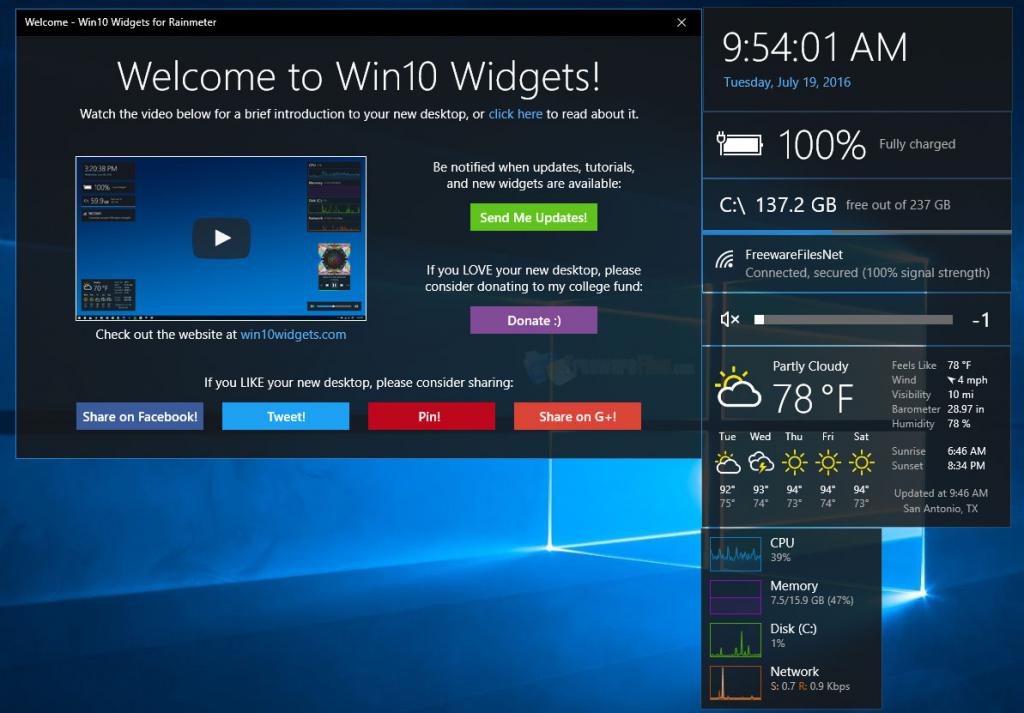This screenshot has width=1024, height=713.
Task: Click the Send Me Updates! button
Action: point(534,217)
